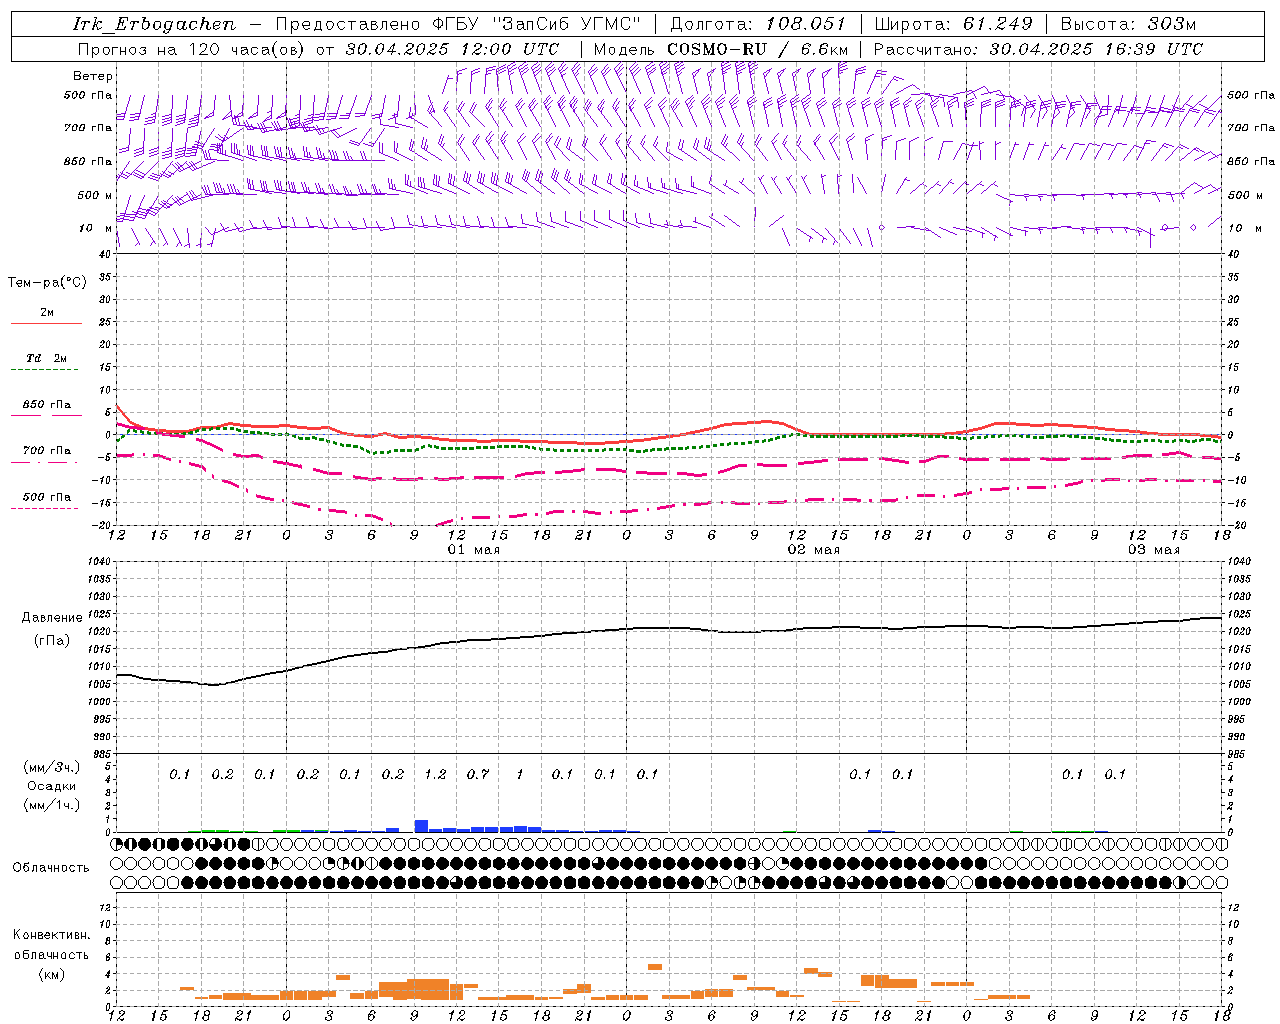Click the red 2м temperature legend line
The width and height of the screenshot is (1280, 1024).
pyautogui.click(x=46, y=323)
